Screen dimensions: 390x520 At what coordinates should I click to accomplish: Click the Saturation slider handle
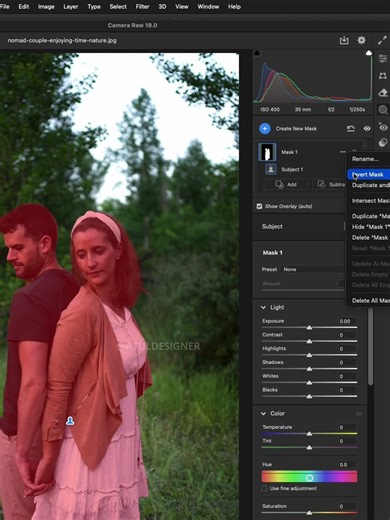click(x=309, y=513)
